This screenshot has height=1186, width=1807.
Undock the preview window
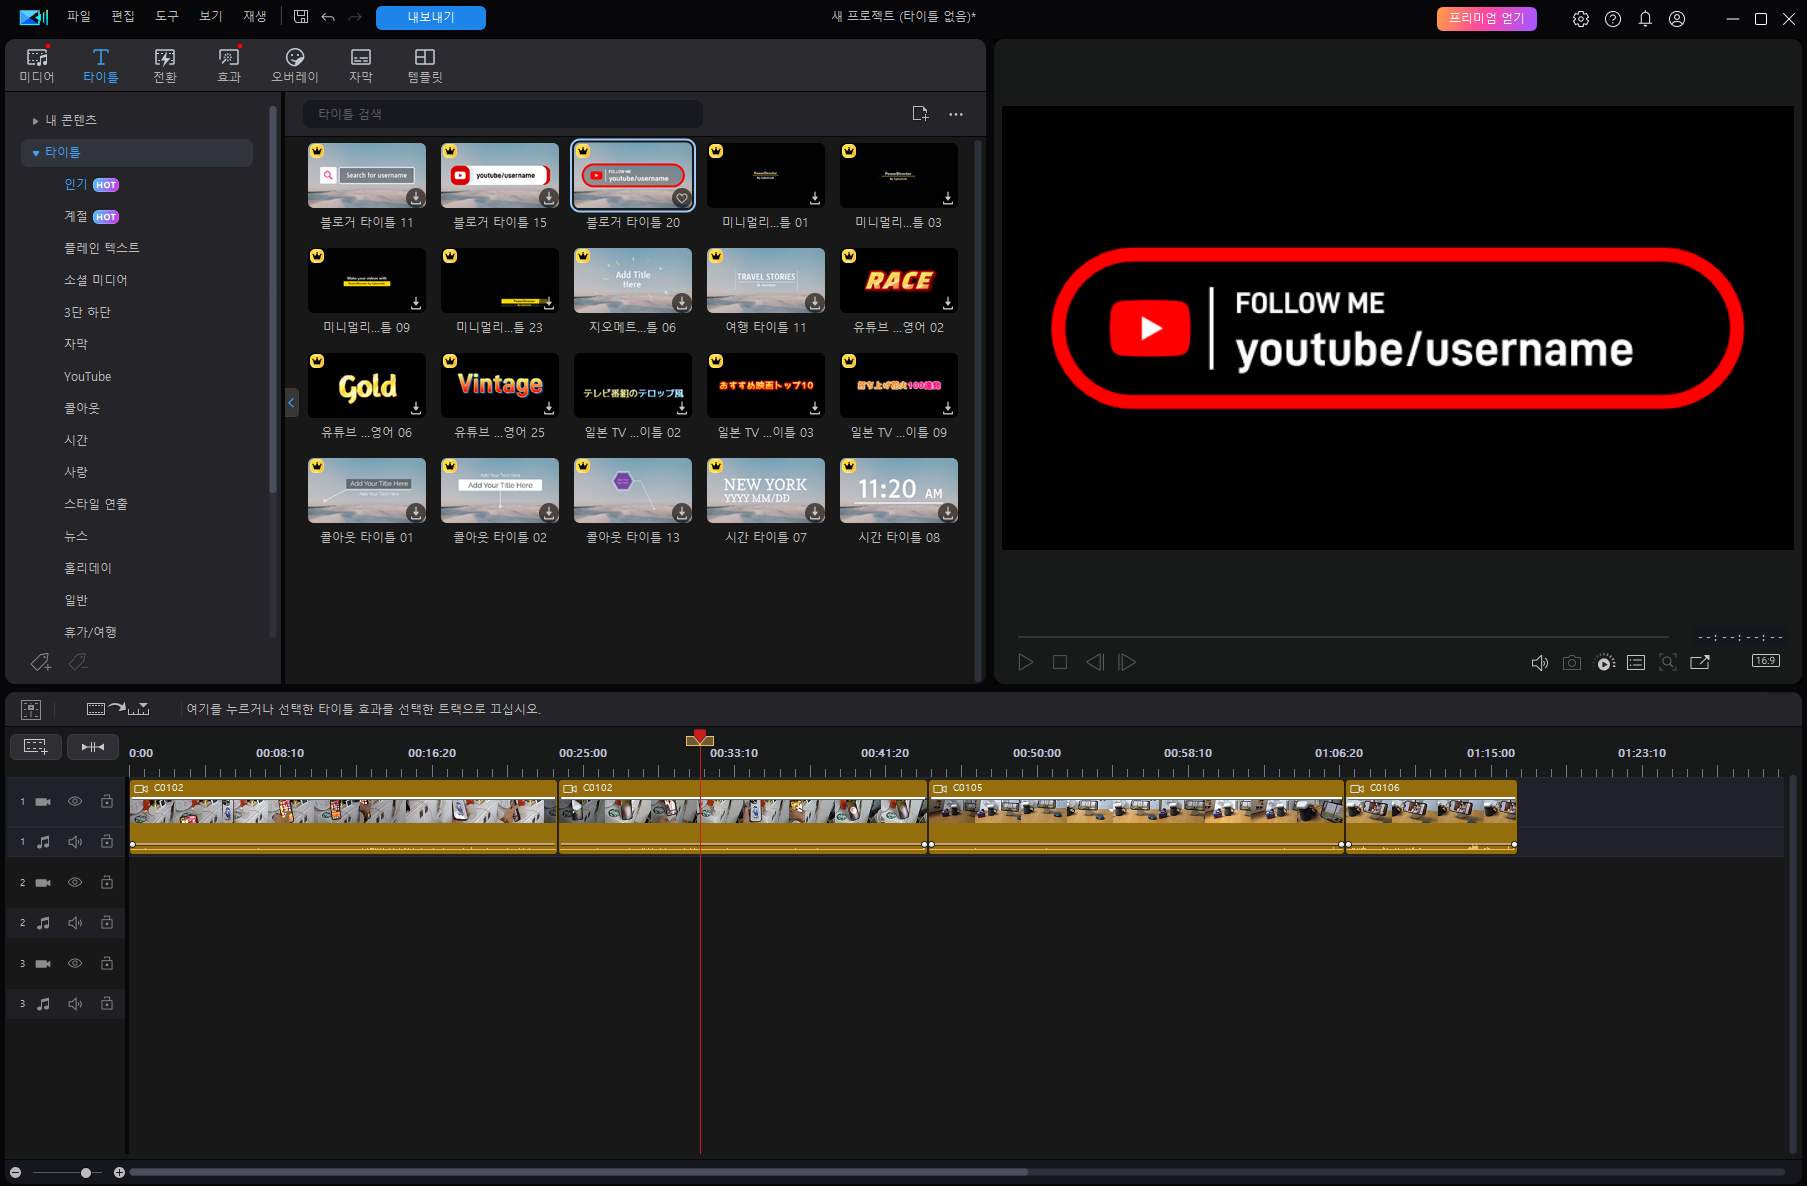[x=1700, y=662]
